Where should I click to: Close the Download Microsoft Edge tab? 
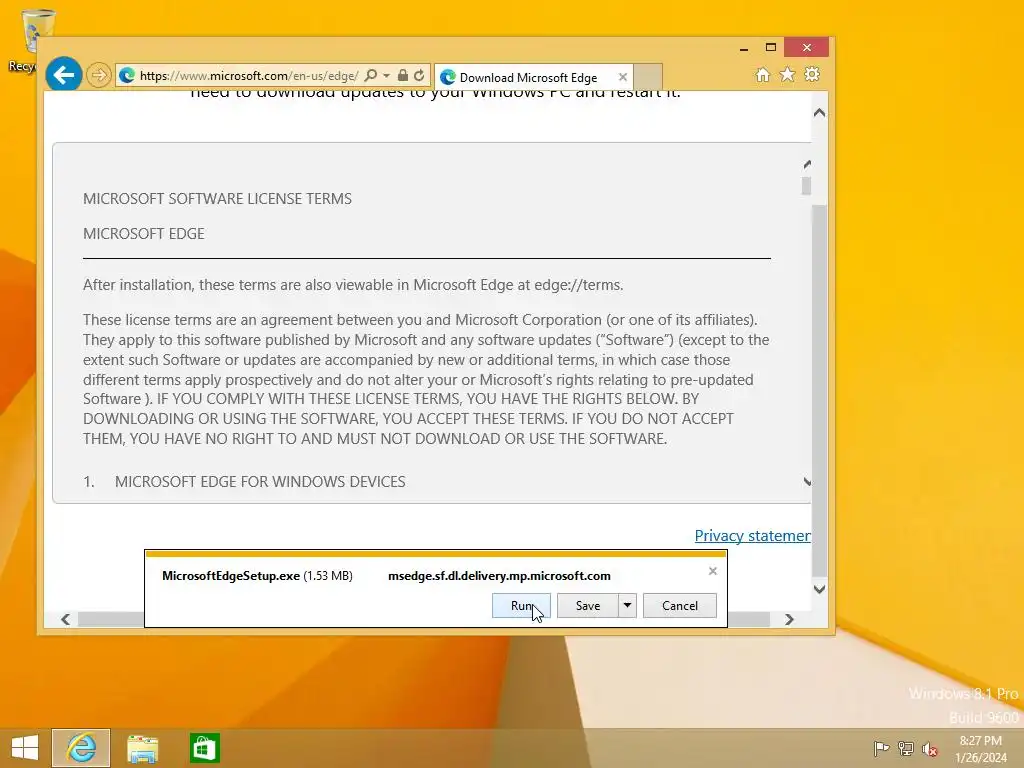tap(623, 77)
